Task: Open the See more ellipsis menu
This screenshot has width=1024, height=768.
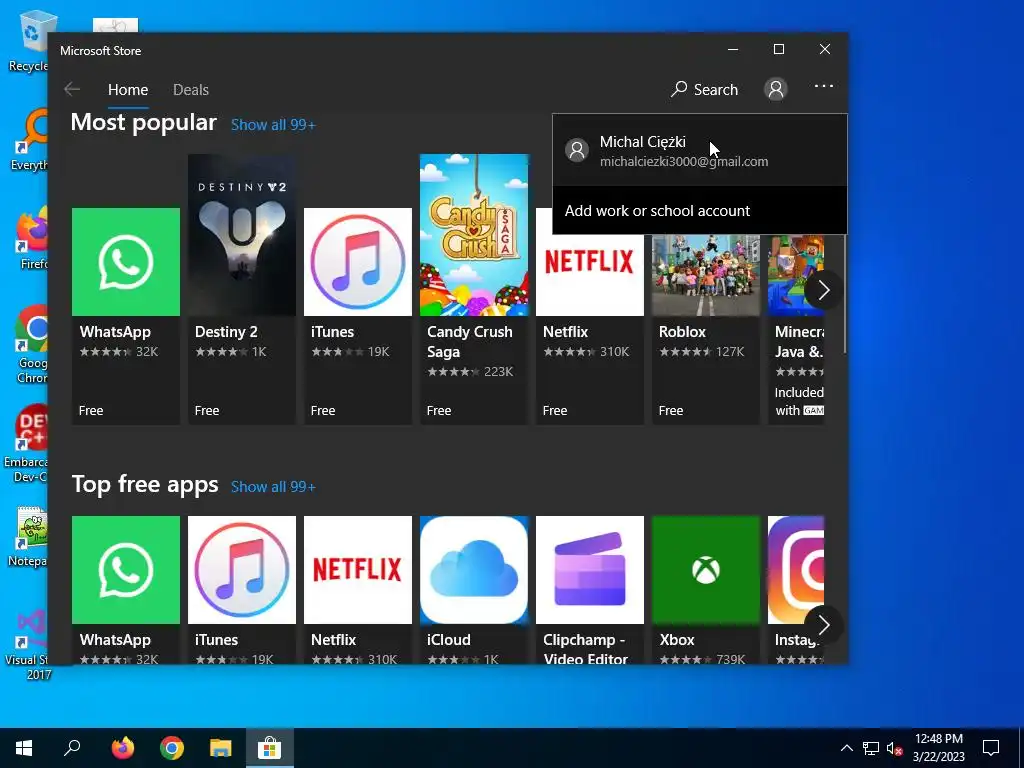Action: pos(824,86)
